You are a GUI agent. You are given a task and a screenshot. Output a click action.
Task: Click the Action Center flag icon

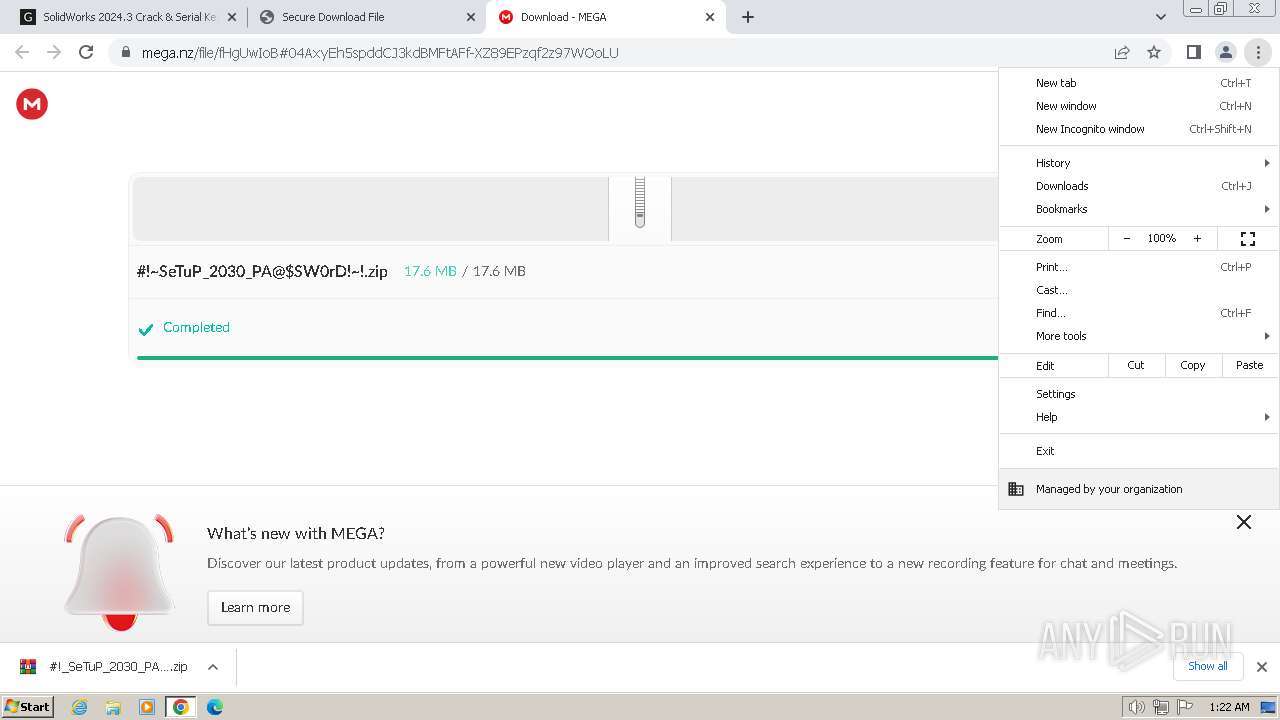pyautogui.click(x=1186, y=707)
